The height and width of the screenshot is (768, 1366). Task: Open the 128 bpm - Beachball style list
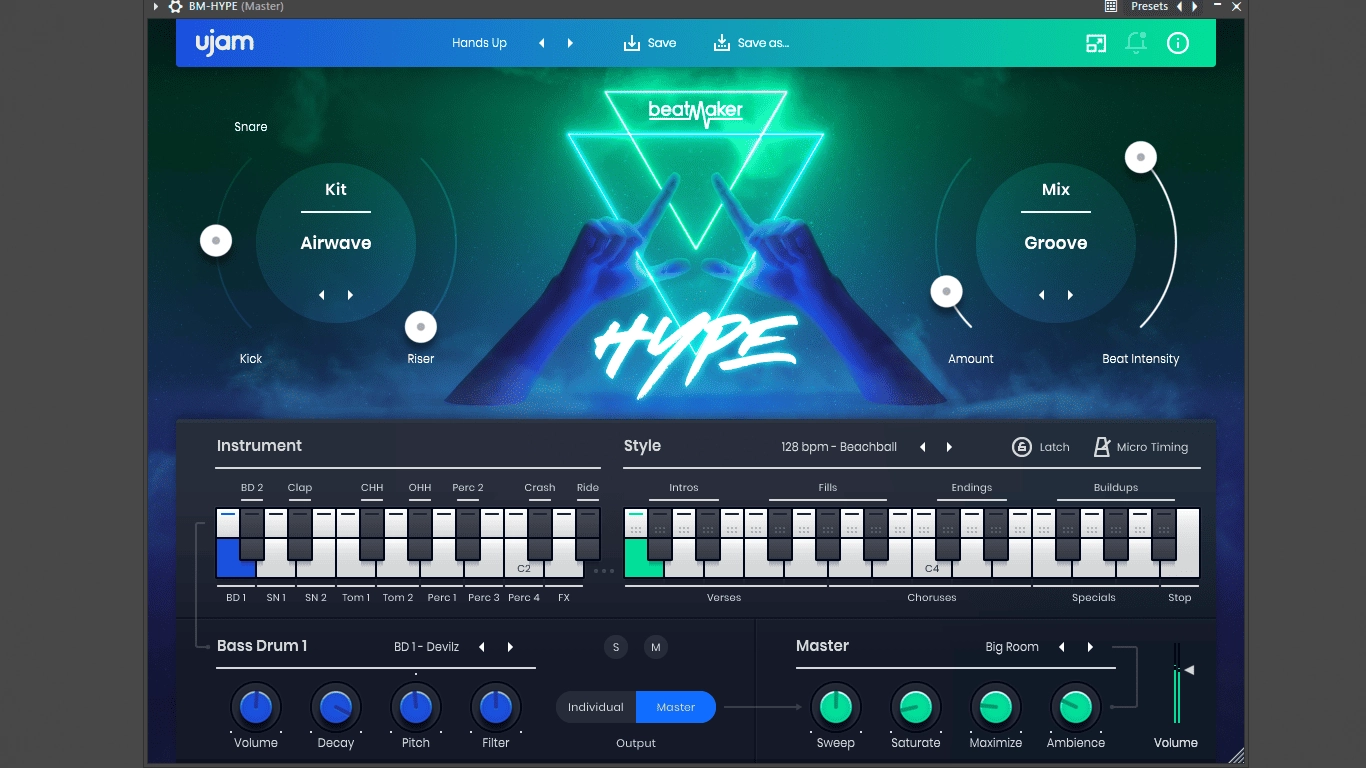pyautogui.click(x=839, y=447)
